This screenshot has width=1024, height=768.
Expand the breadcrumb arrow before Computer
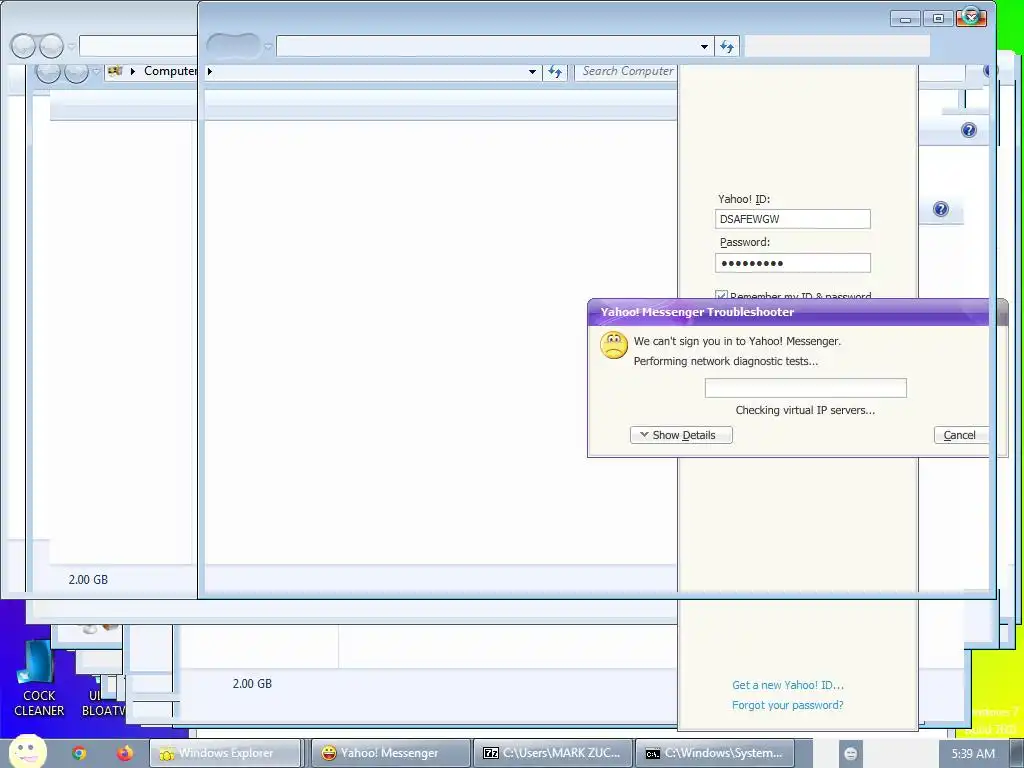pyautogui.click(x=133, y=71)
